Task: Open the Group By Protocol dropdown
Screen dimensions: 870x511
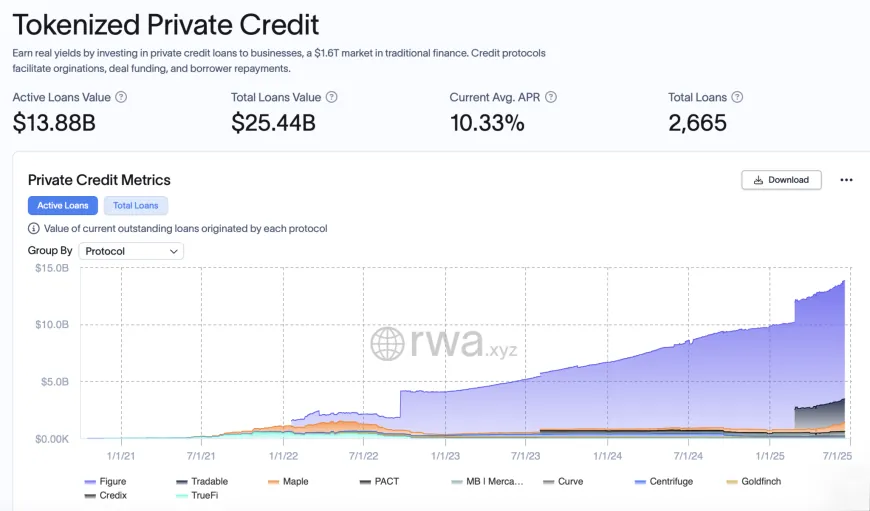Action: pyautogui.click(x=131, y=251)
